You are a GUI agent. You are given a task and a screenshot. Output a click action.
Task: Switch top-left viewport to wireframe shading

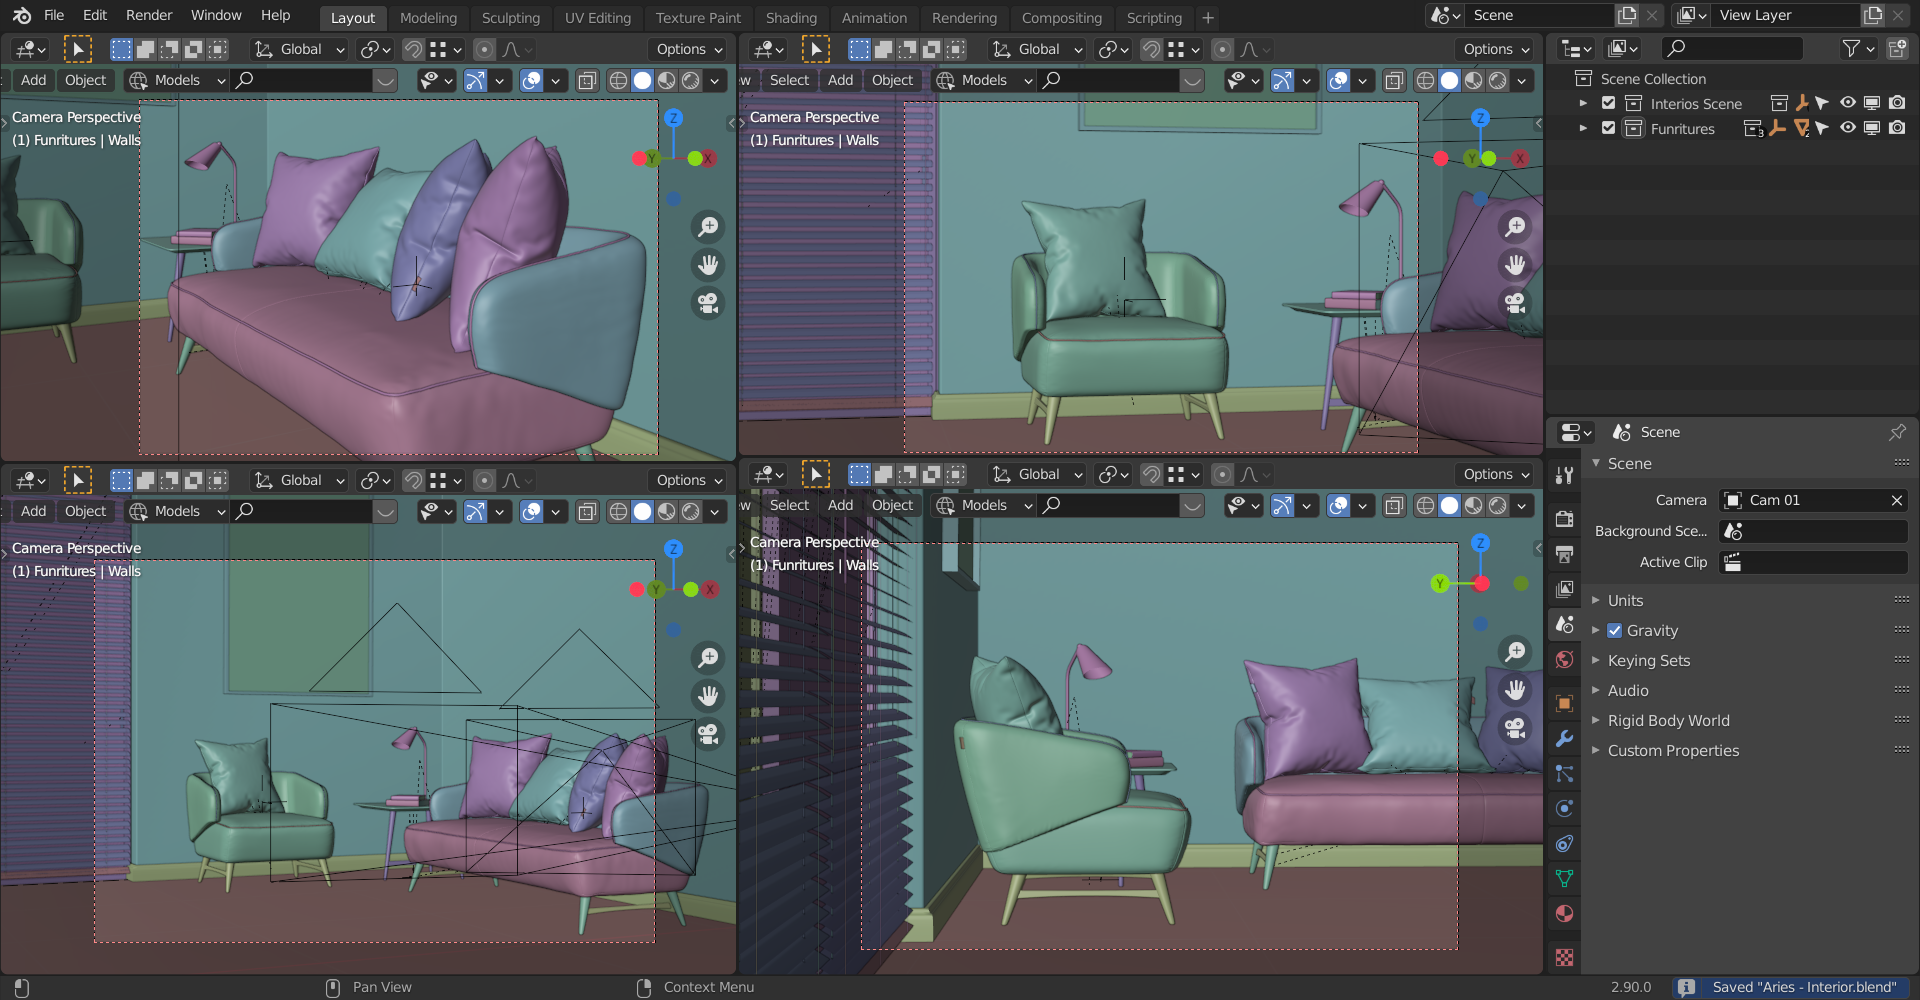(x=619, y=81)
